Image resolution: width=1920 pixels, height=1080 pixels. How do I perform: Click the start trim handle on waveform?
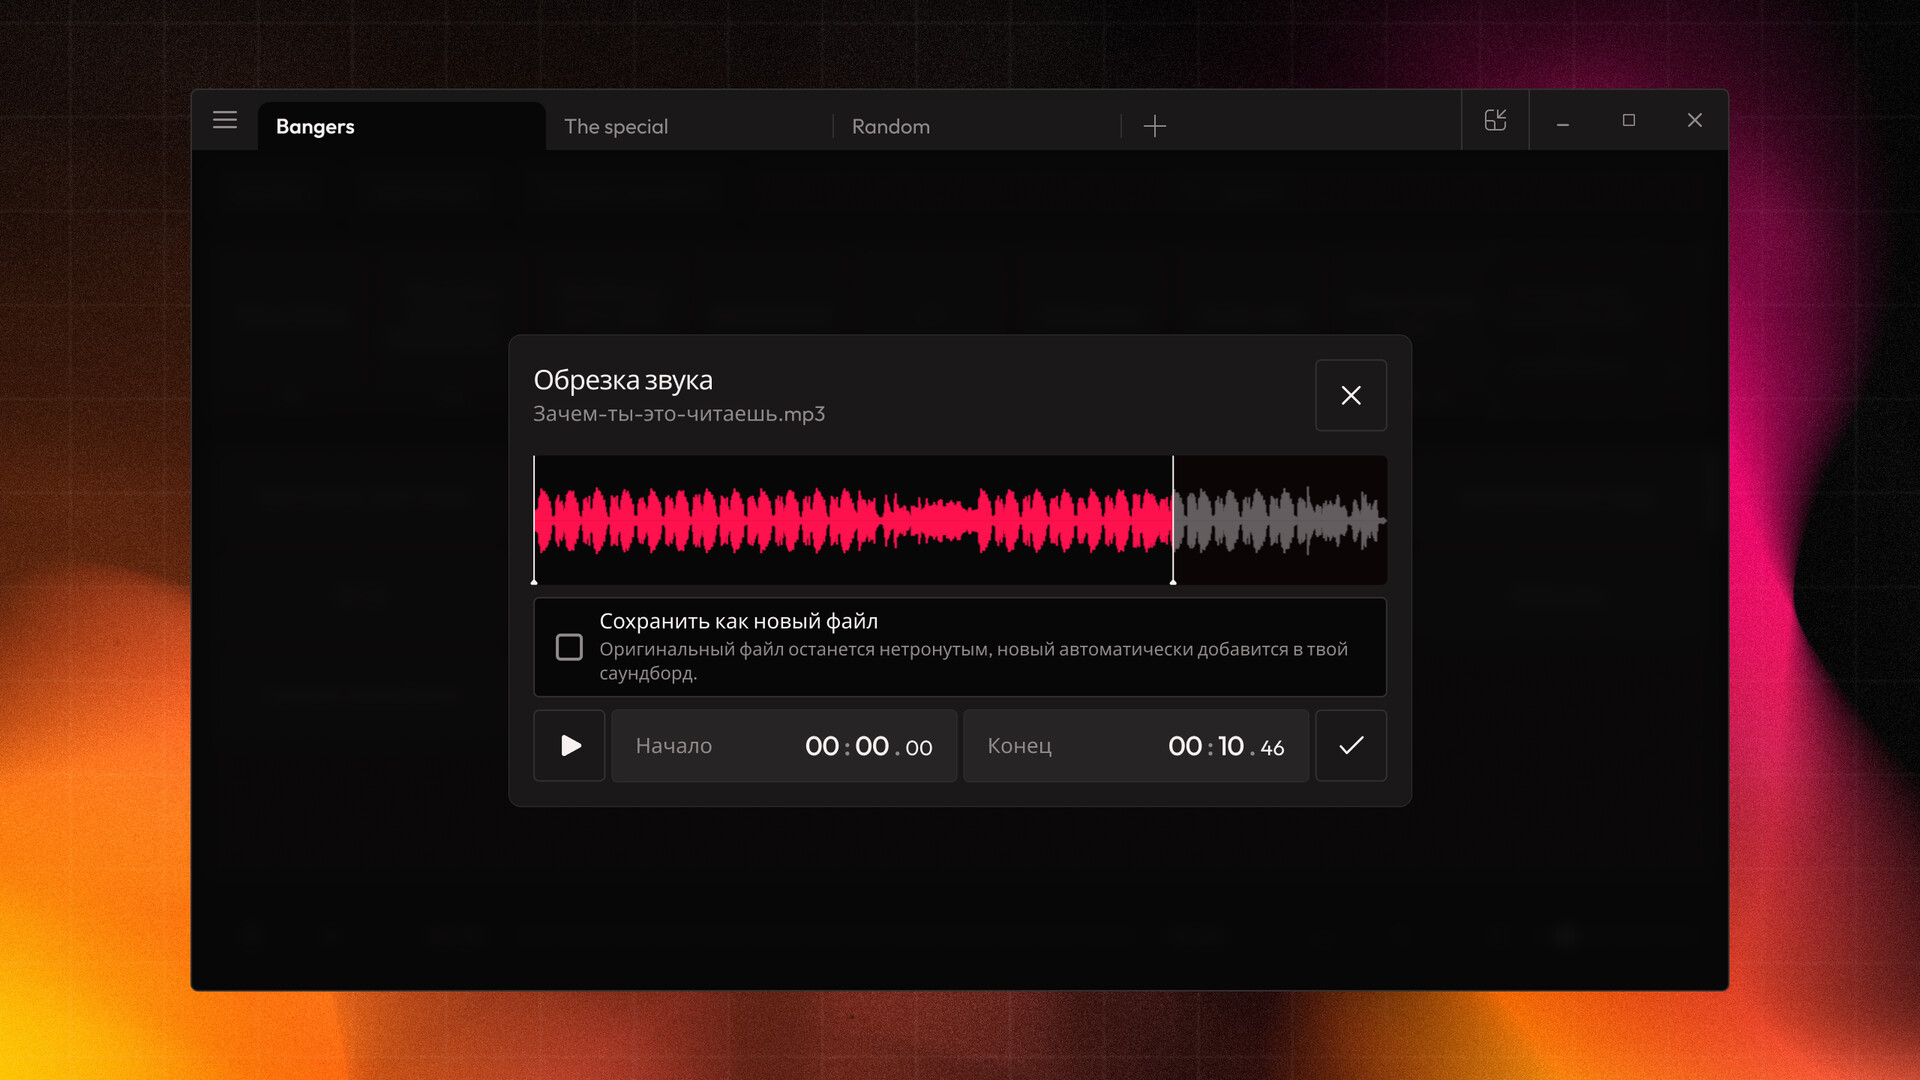coord(534,520)
